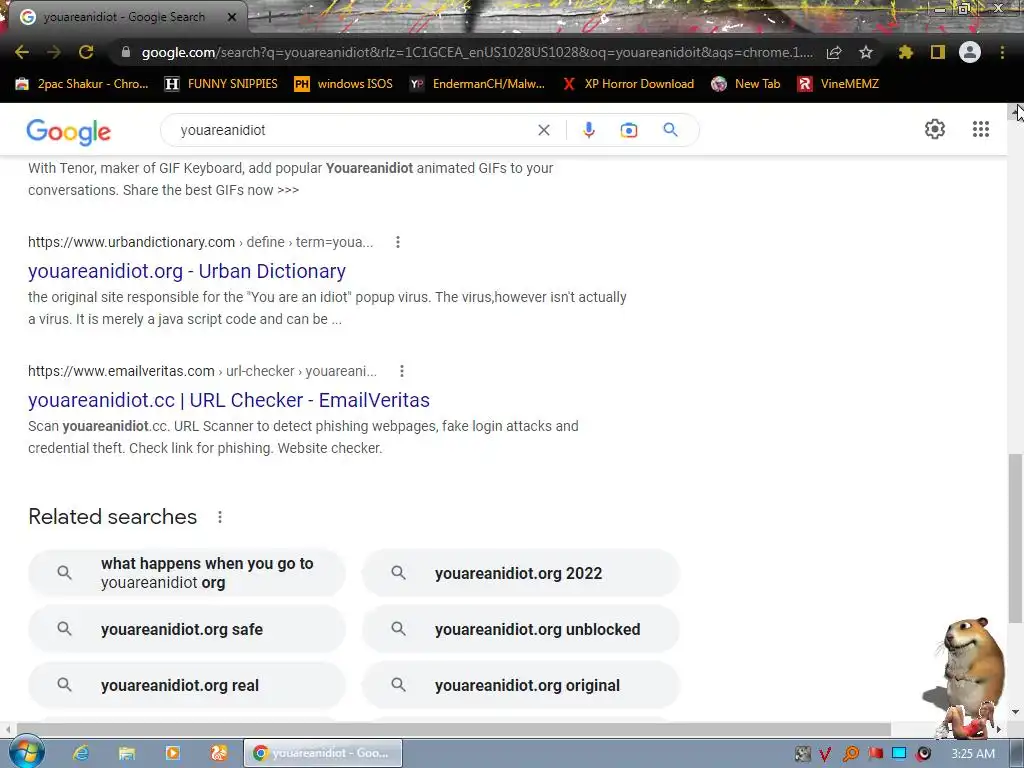Open the options menu for the EmailVeritas result

pyautogui.click(x=402, y=371)
